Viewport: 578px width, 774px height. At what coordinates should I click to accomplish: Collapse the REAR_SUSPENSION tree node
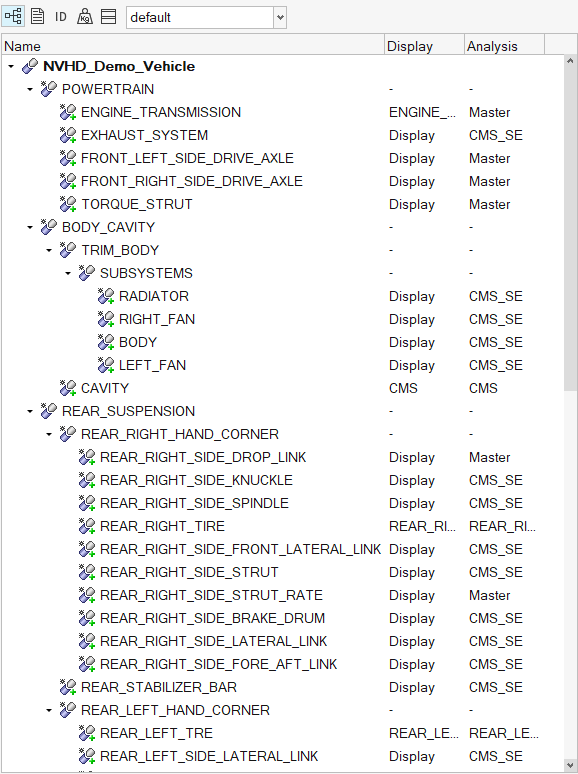coord(30,411)
